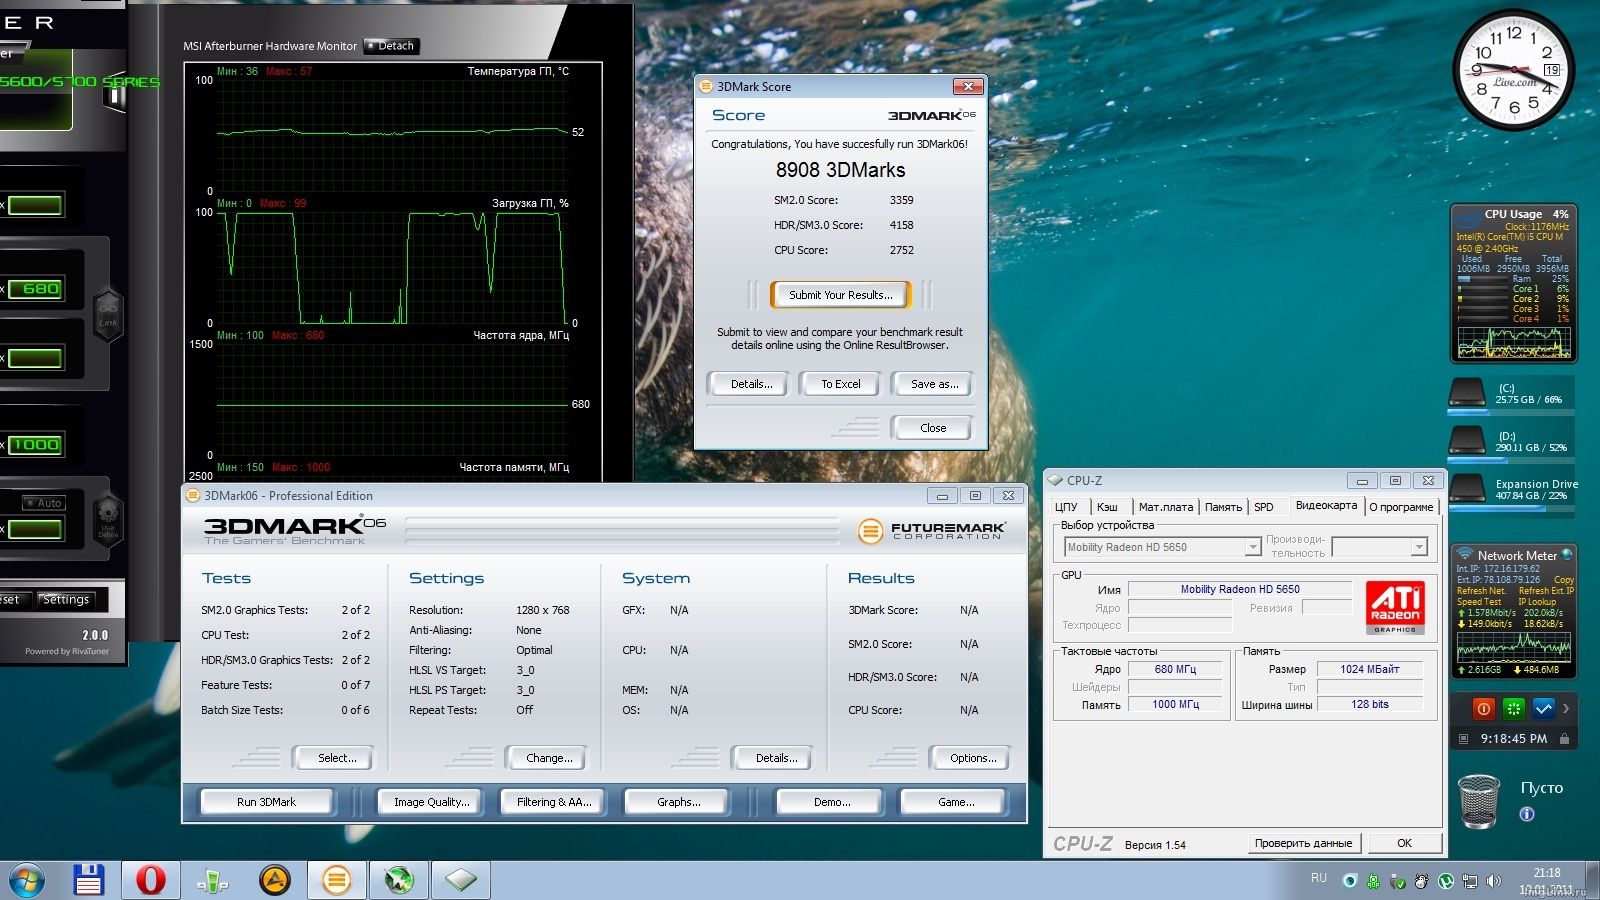Click the Network Meter globe icon
The width and height of the screenshot is (1600, 900).
coord(1567,554)
